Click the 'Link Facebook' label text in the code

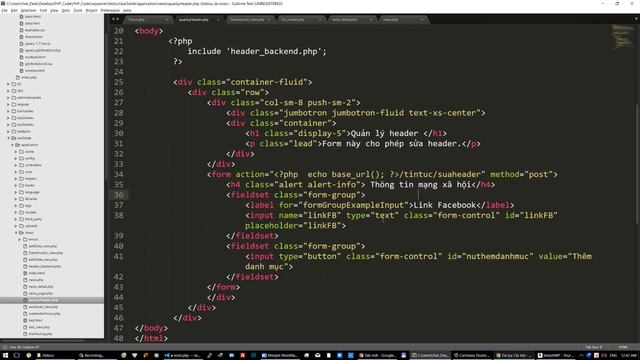tap(445, 205)
